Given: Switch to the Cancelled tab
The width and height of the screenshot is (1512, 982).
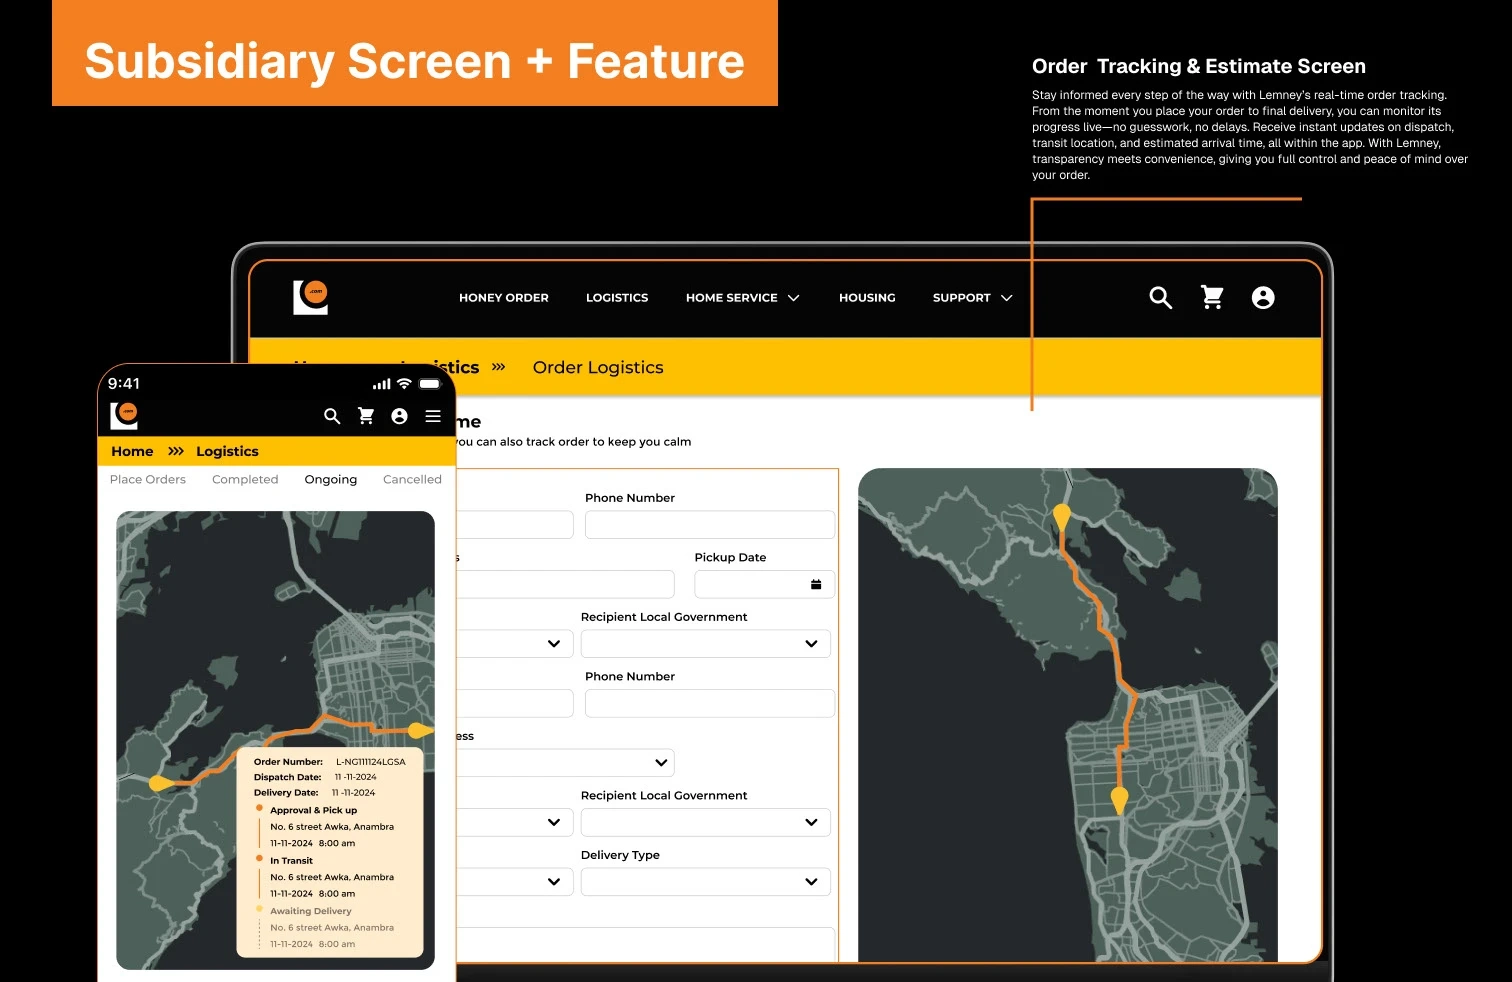Looking at the screenshot, I should (412, 480).
